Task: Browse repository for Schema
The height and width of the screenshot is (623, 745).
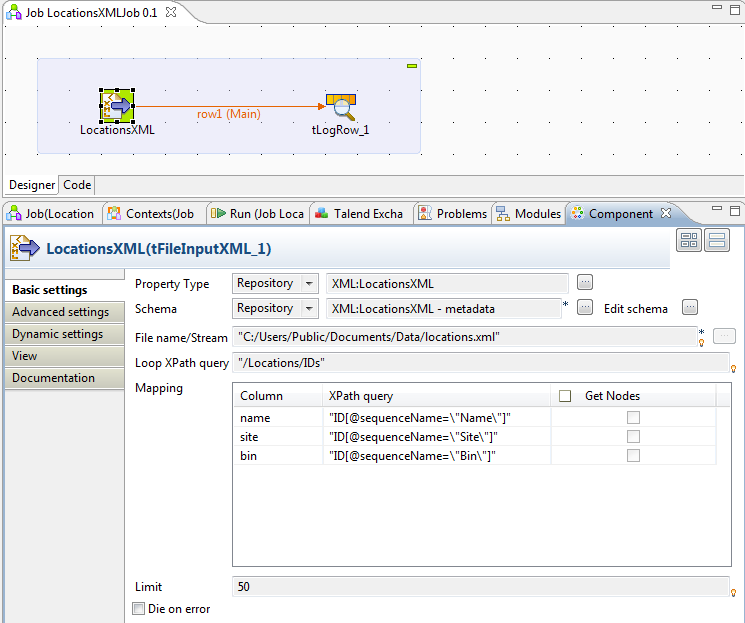Action: coord(585,307)
